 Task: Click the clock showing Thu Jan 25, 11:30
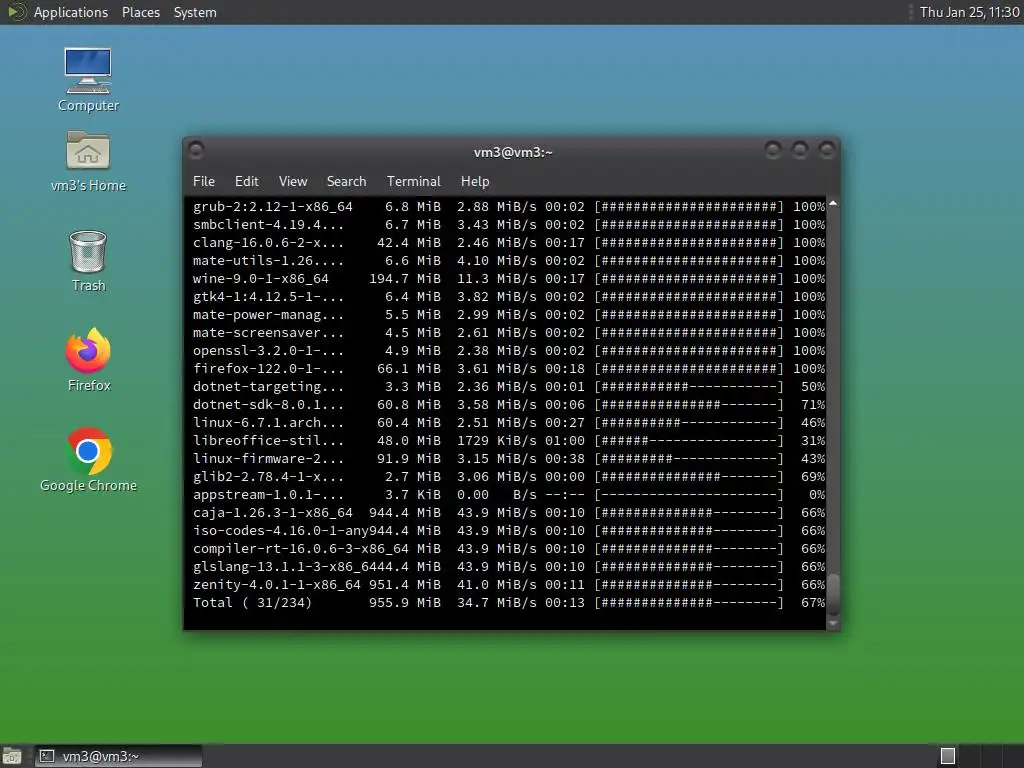click(x=969, y=12)
